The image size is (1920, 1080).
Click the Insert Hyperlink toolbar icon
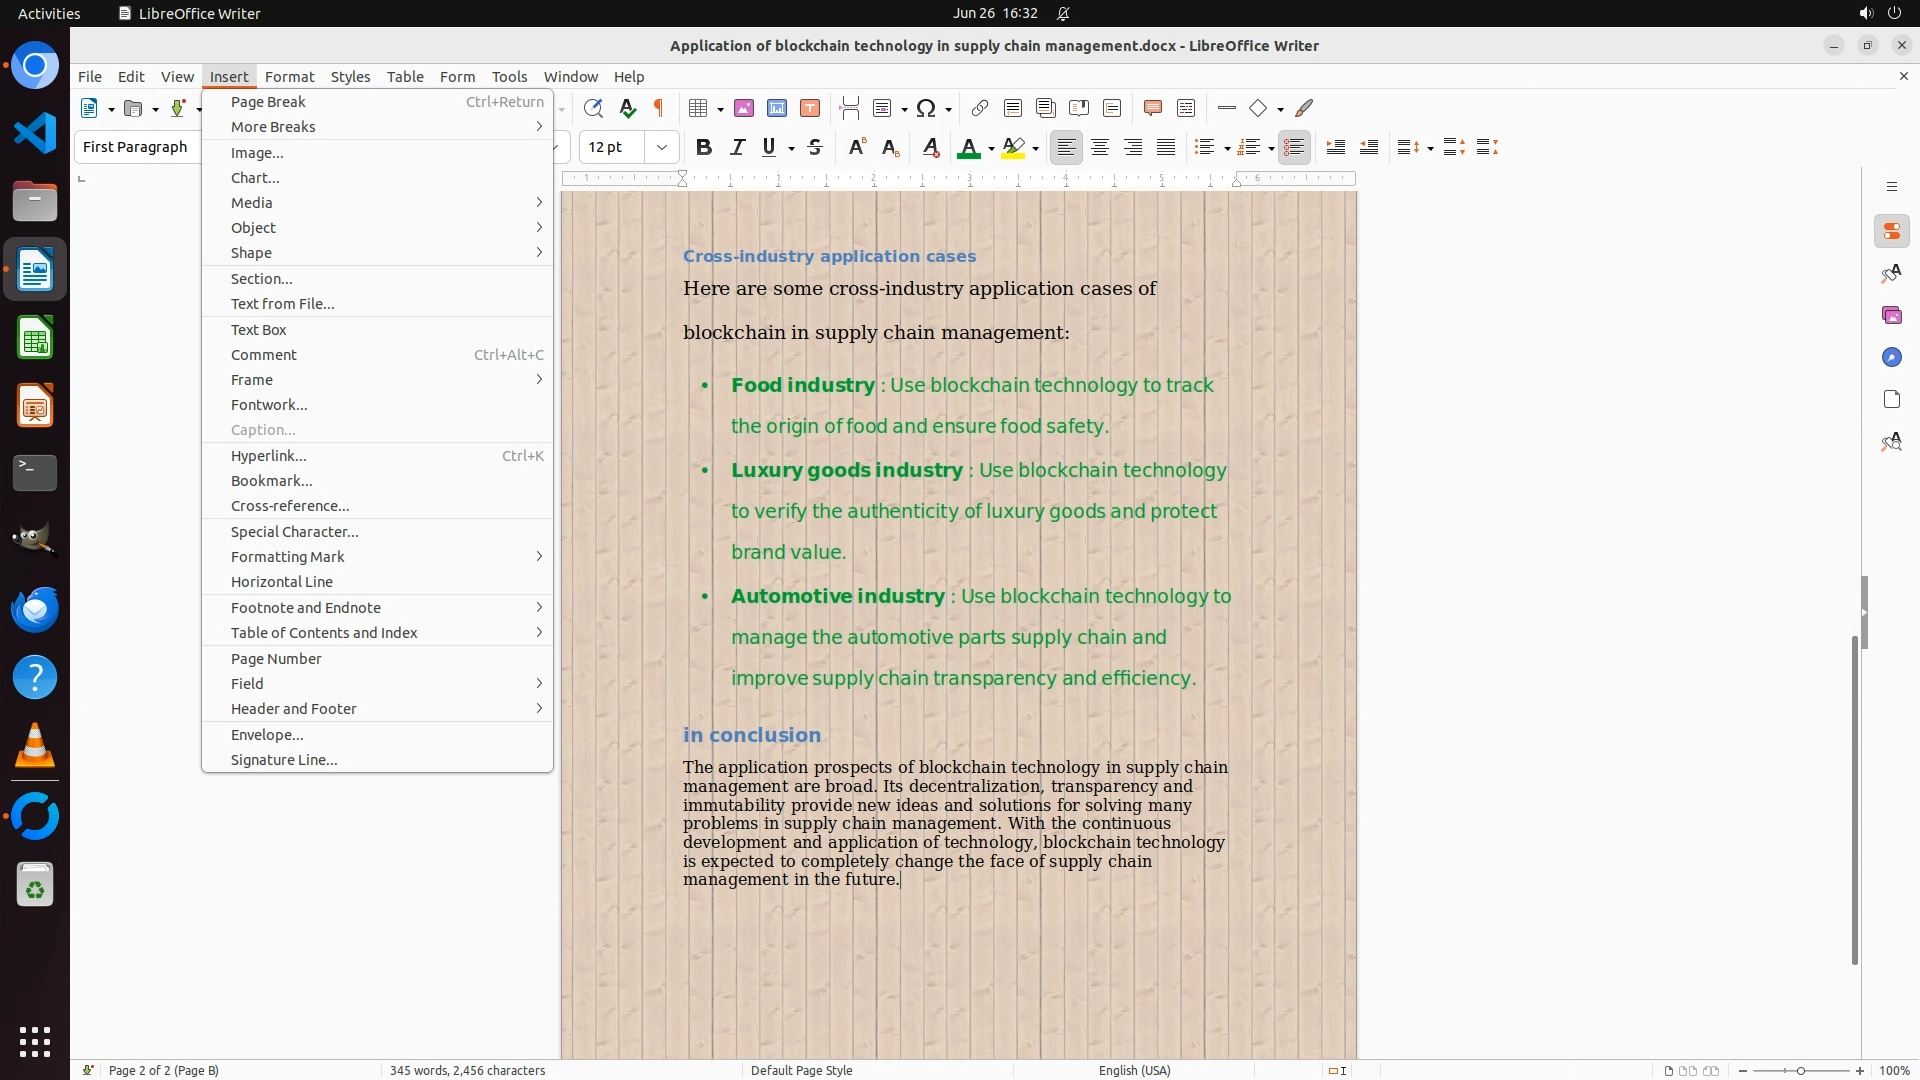coord(979,108)
